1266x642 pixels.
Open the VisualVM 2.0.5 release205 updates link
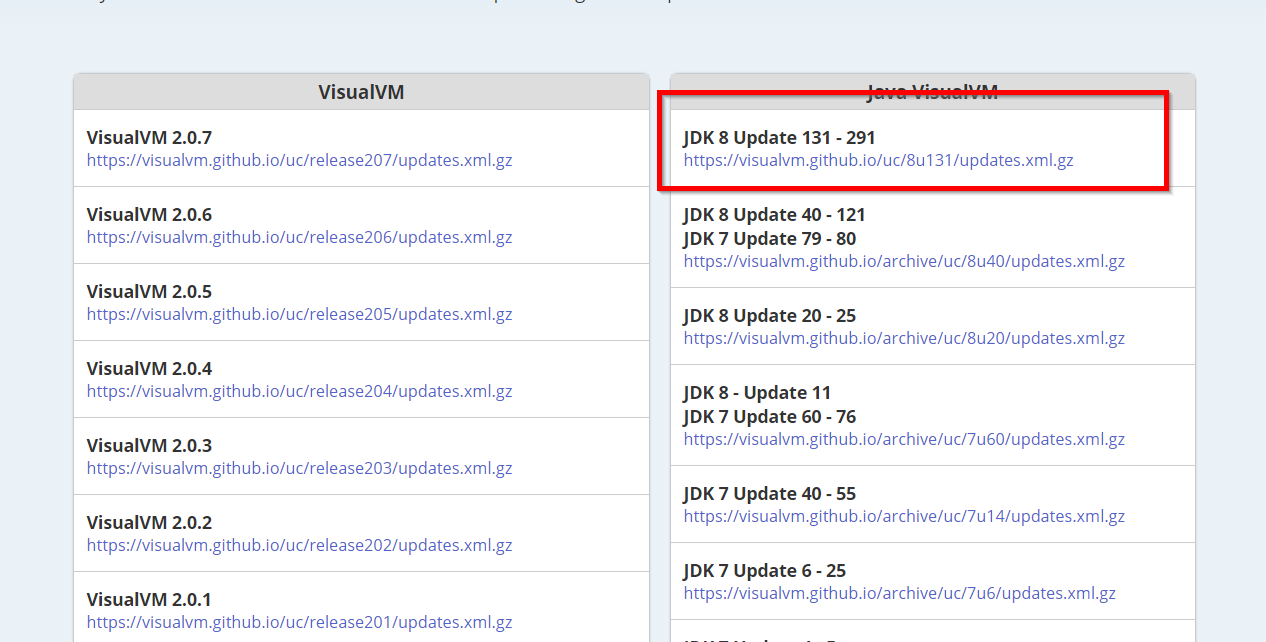click(299, 314)
